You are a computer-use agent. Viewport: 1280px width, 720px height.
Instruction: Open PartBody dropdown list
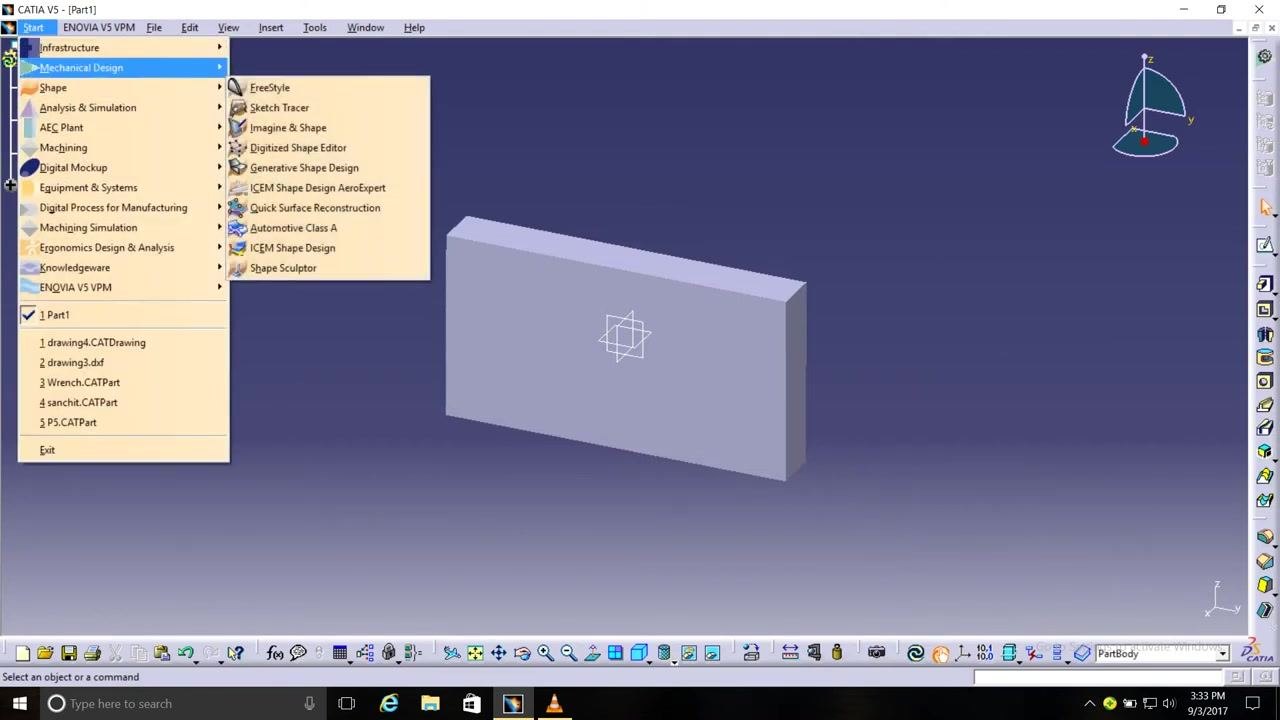(x=1222, y=654)
